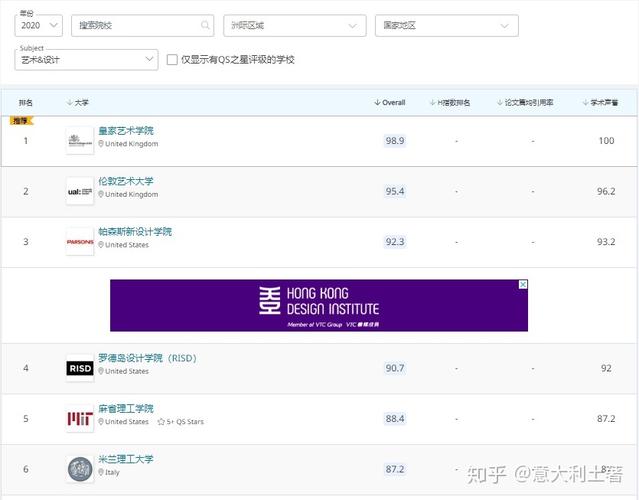Screen dimensions: 639x500
Task: Open the Subject 艺术&设计 dropdown
Action: [x=86, y=59]
